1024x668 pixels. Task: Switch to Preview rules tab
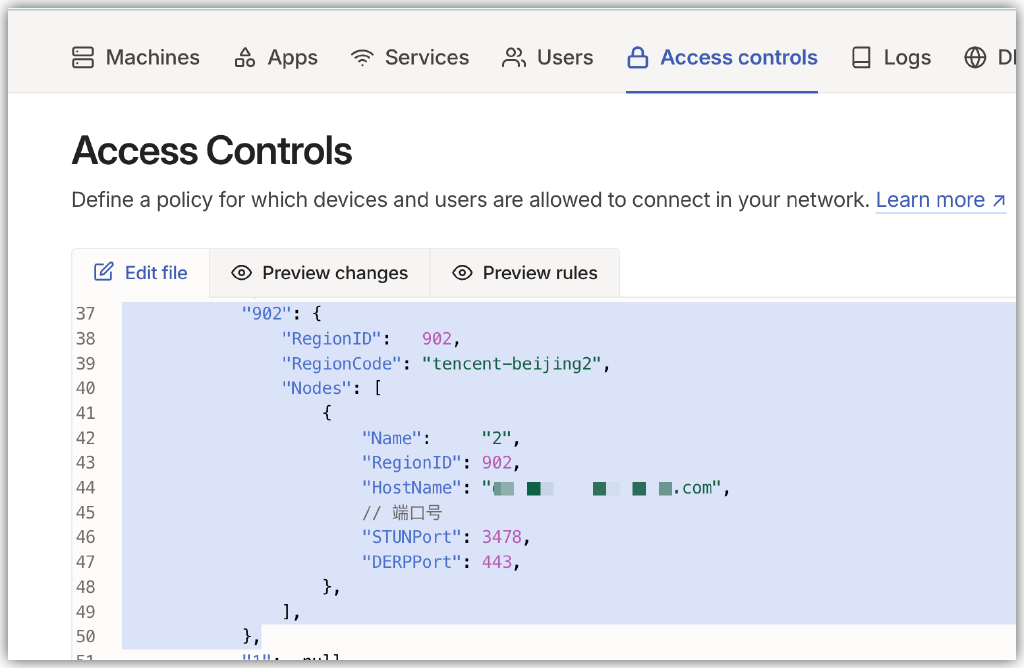[x=539, y=273]
